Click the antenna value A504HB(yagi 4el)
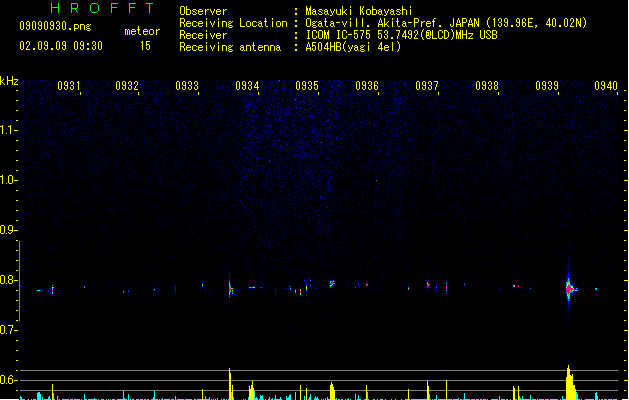The height and width of the screenshot is (400, 629). 353,47
